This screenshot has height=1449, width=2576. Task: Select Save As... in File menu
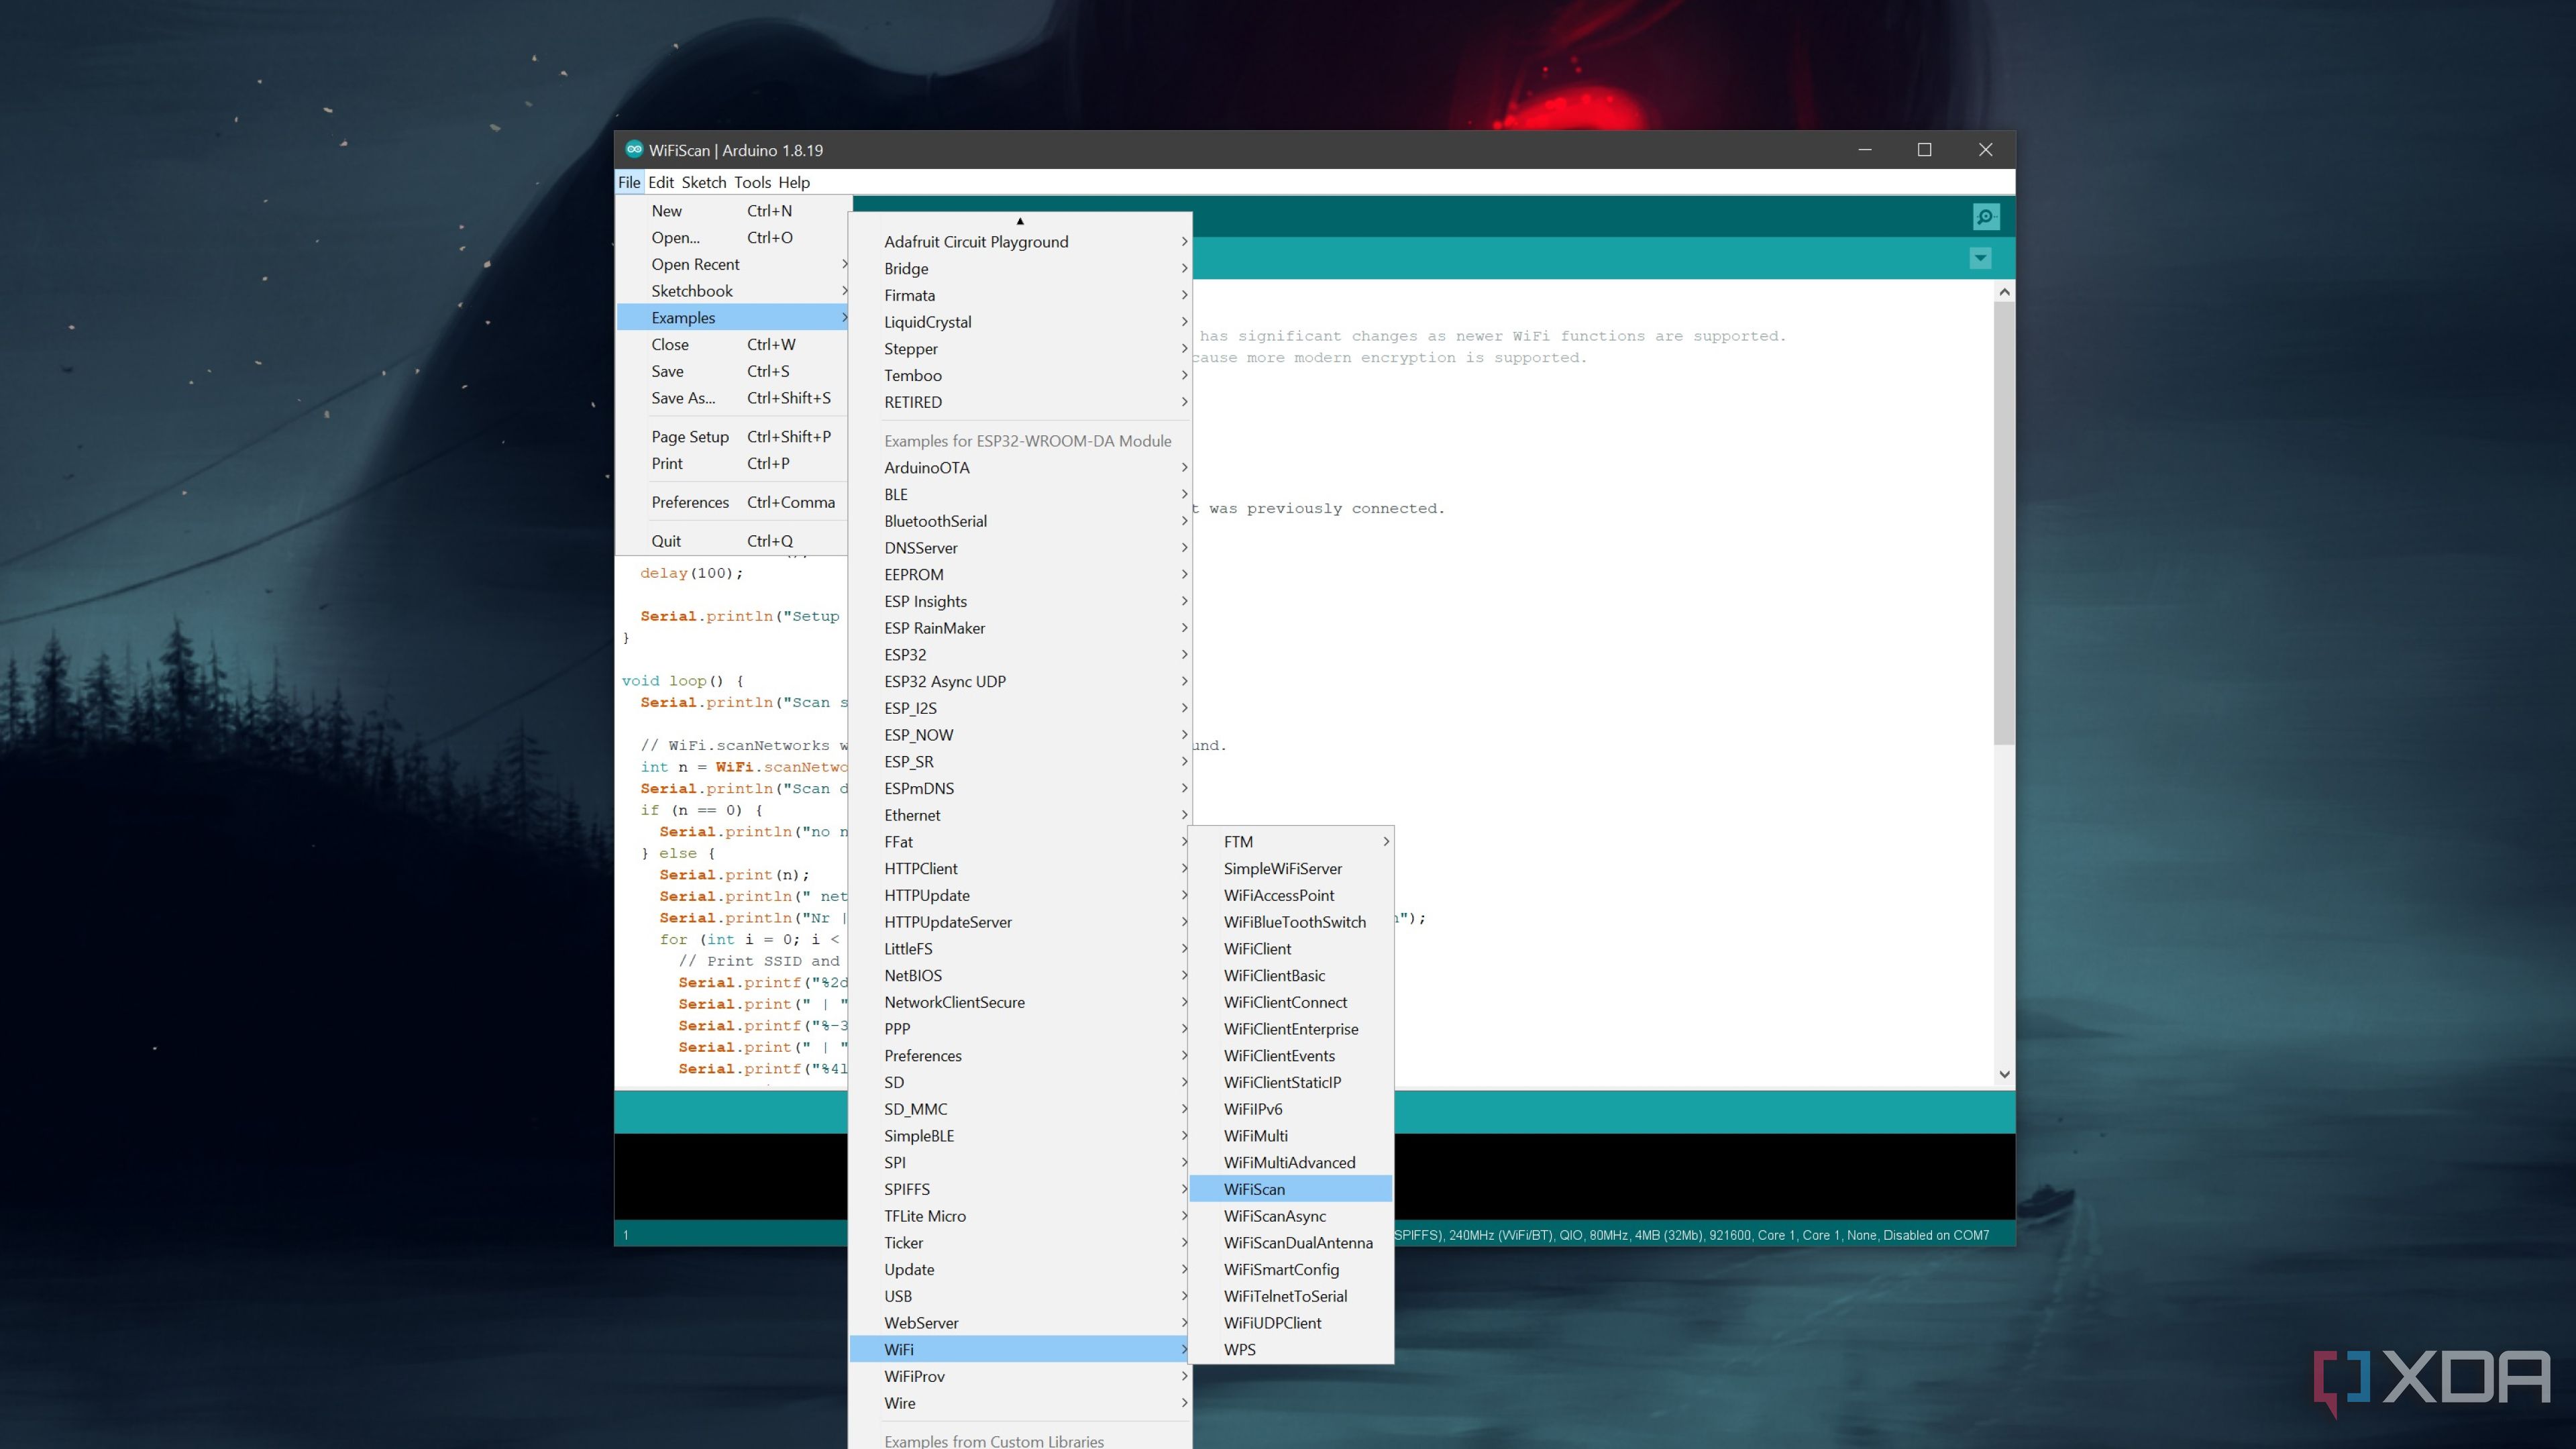(733, 398)
